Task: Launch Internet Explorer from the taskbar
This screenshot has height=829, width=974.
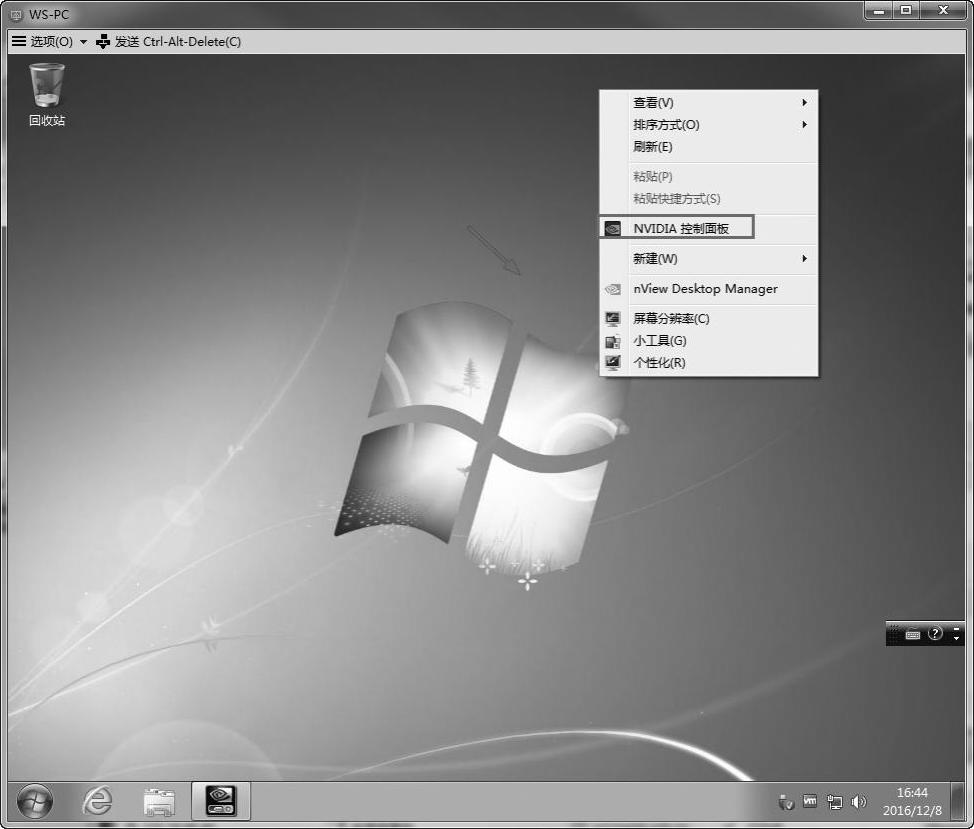Action: (x=97, y=801)
